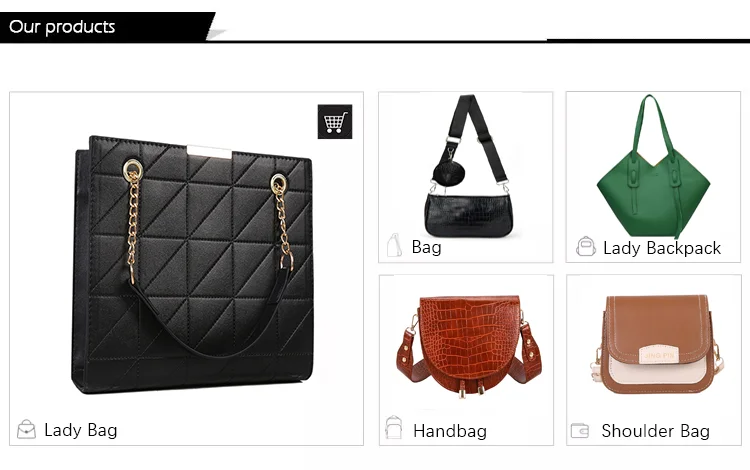Select the Lady Backpack label
Screen dimensions: 750x470
pos(662,248)
